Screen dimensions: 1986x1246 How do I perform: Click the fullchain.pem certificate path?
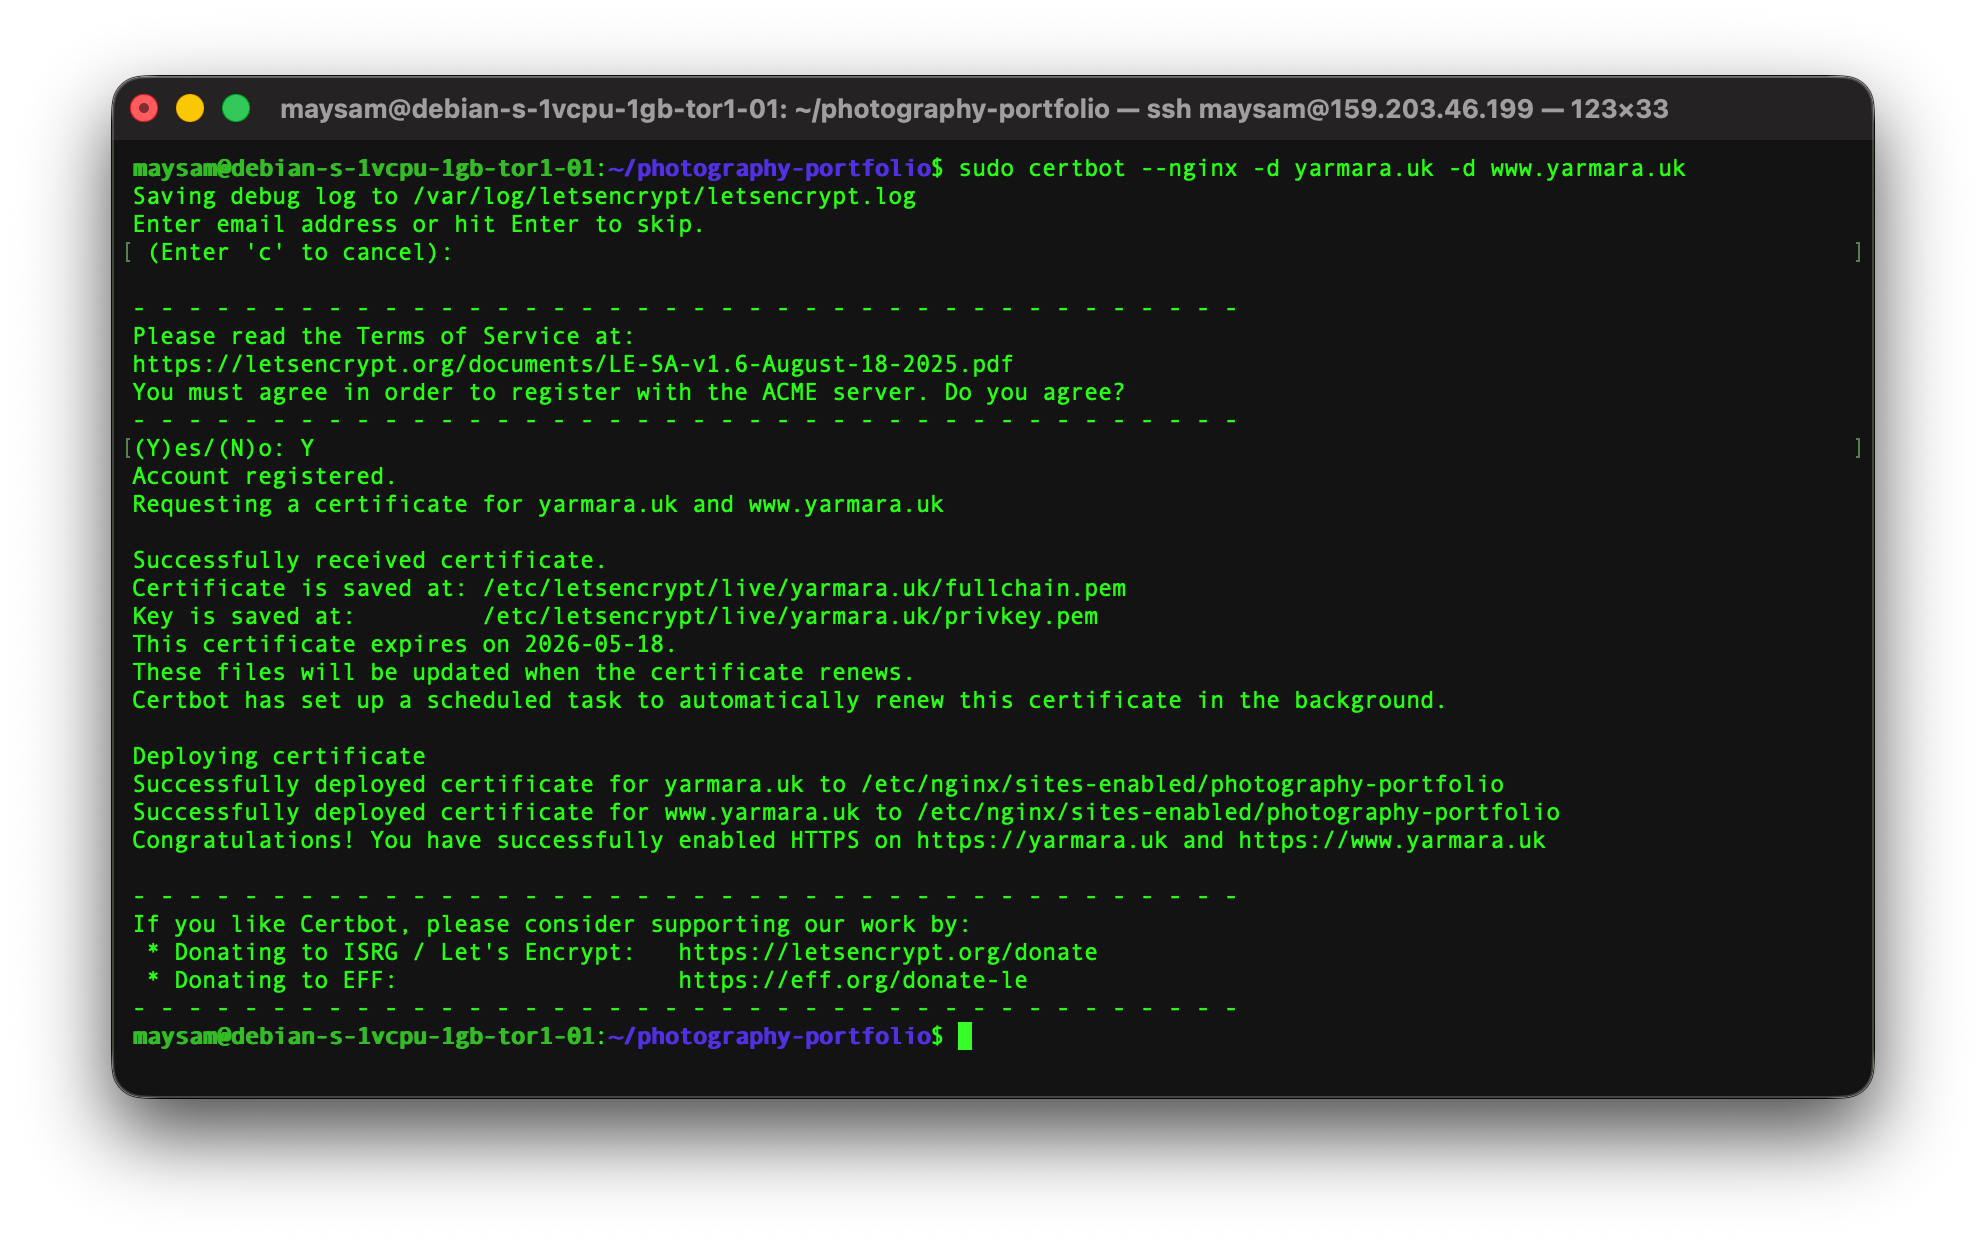(804, 588)
